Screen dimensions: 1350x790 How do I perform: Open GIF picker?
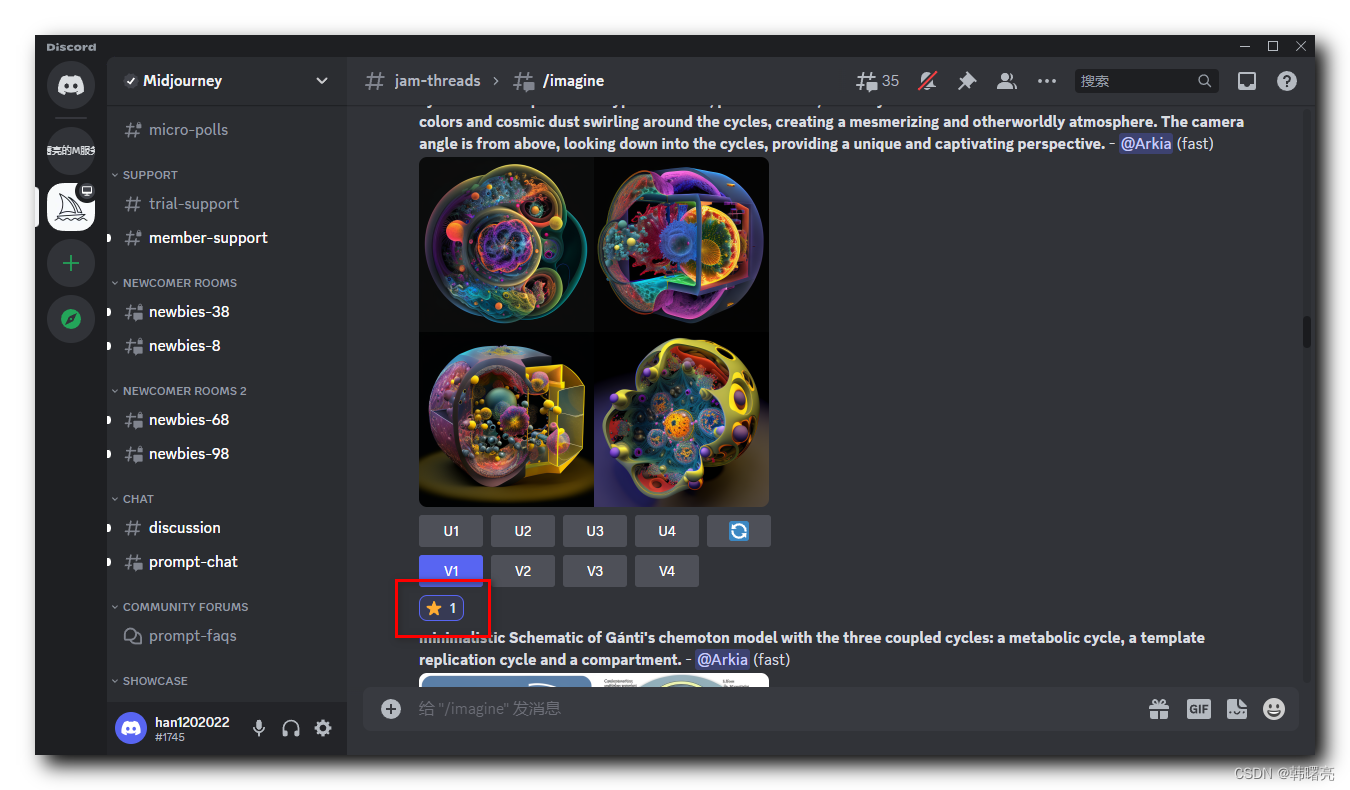(x=1198, y=709)
